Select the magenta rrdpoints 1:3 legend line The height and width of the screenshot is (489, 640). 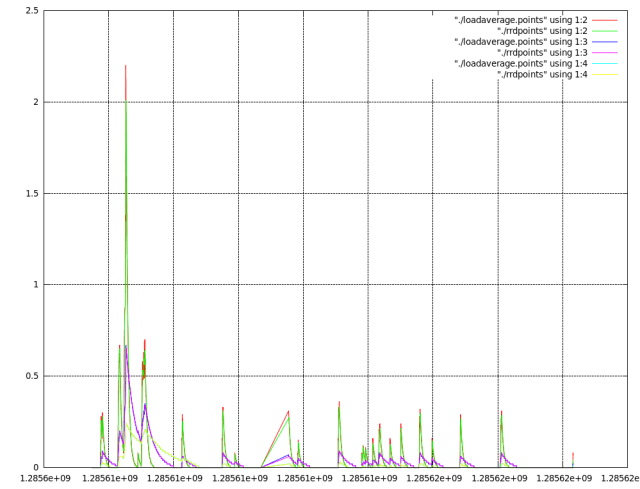pos(606,53)
